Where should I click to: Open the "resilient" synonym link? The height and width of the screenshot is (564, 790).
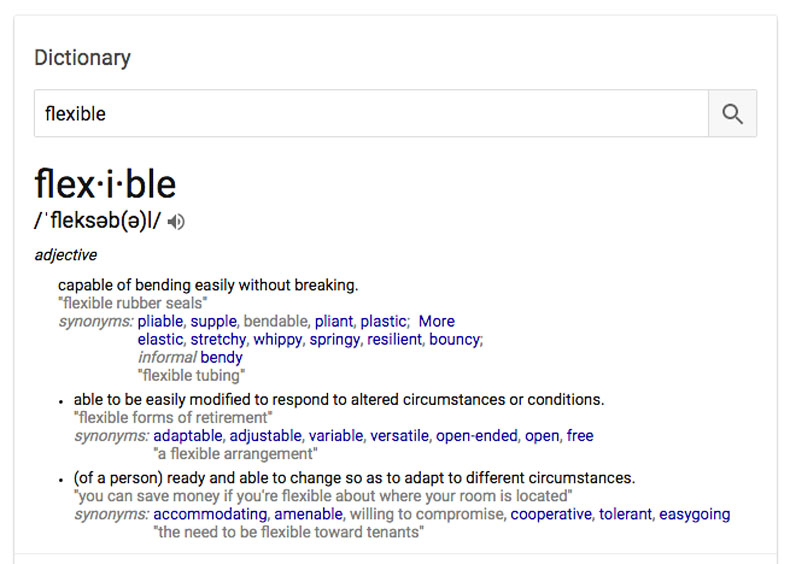coord(395,339)
